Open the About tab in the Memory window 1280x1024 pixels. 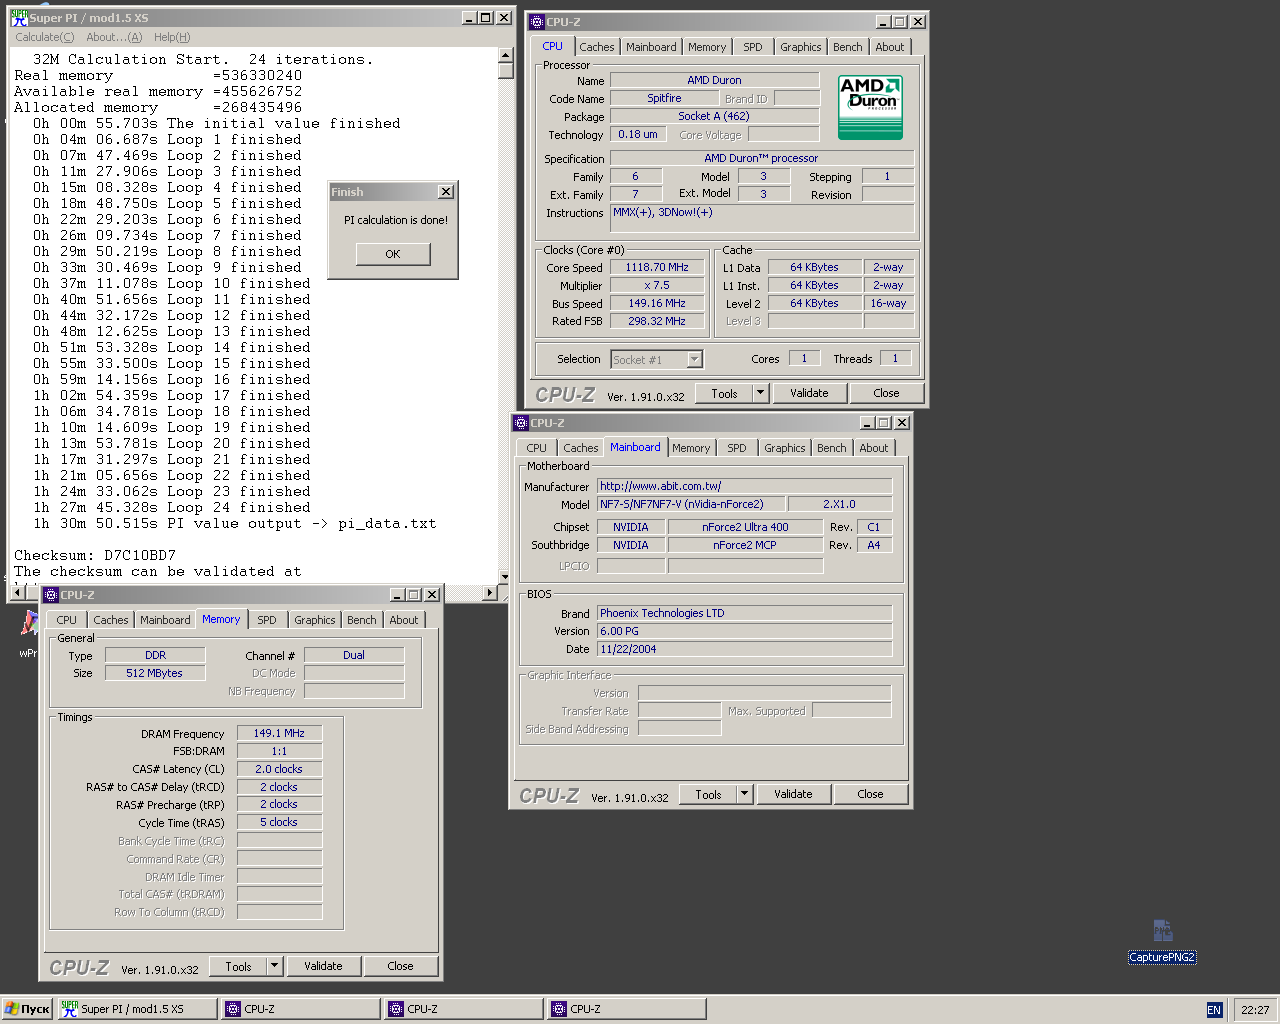click(x=404, y=620)
